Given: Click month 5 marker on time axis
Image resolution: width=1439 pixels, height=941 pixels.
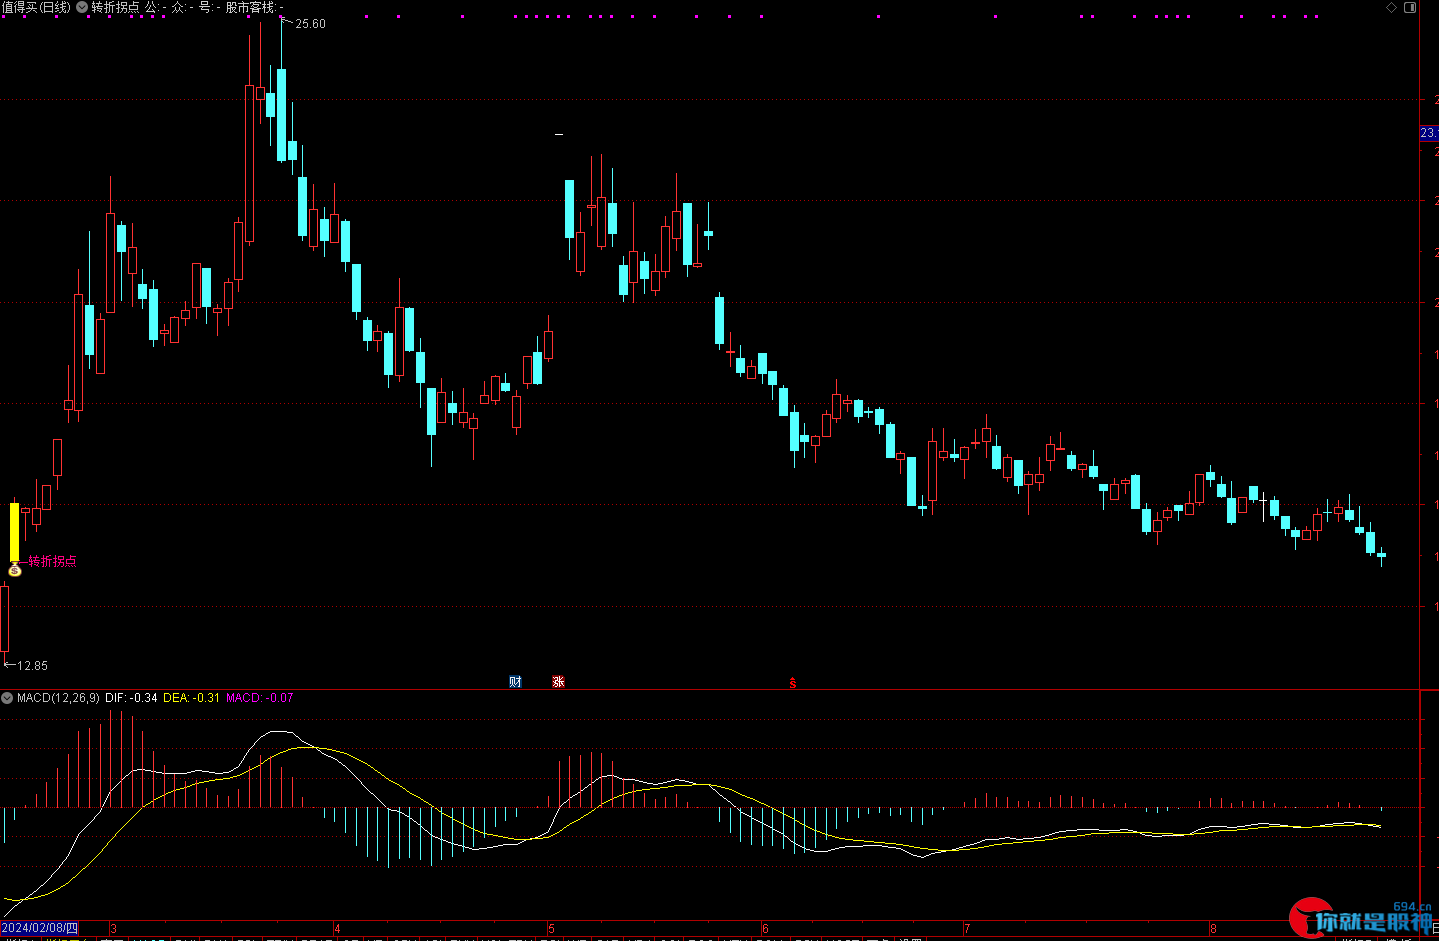Looking at the screenshot, I should click(x=551, y=929).
